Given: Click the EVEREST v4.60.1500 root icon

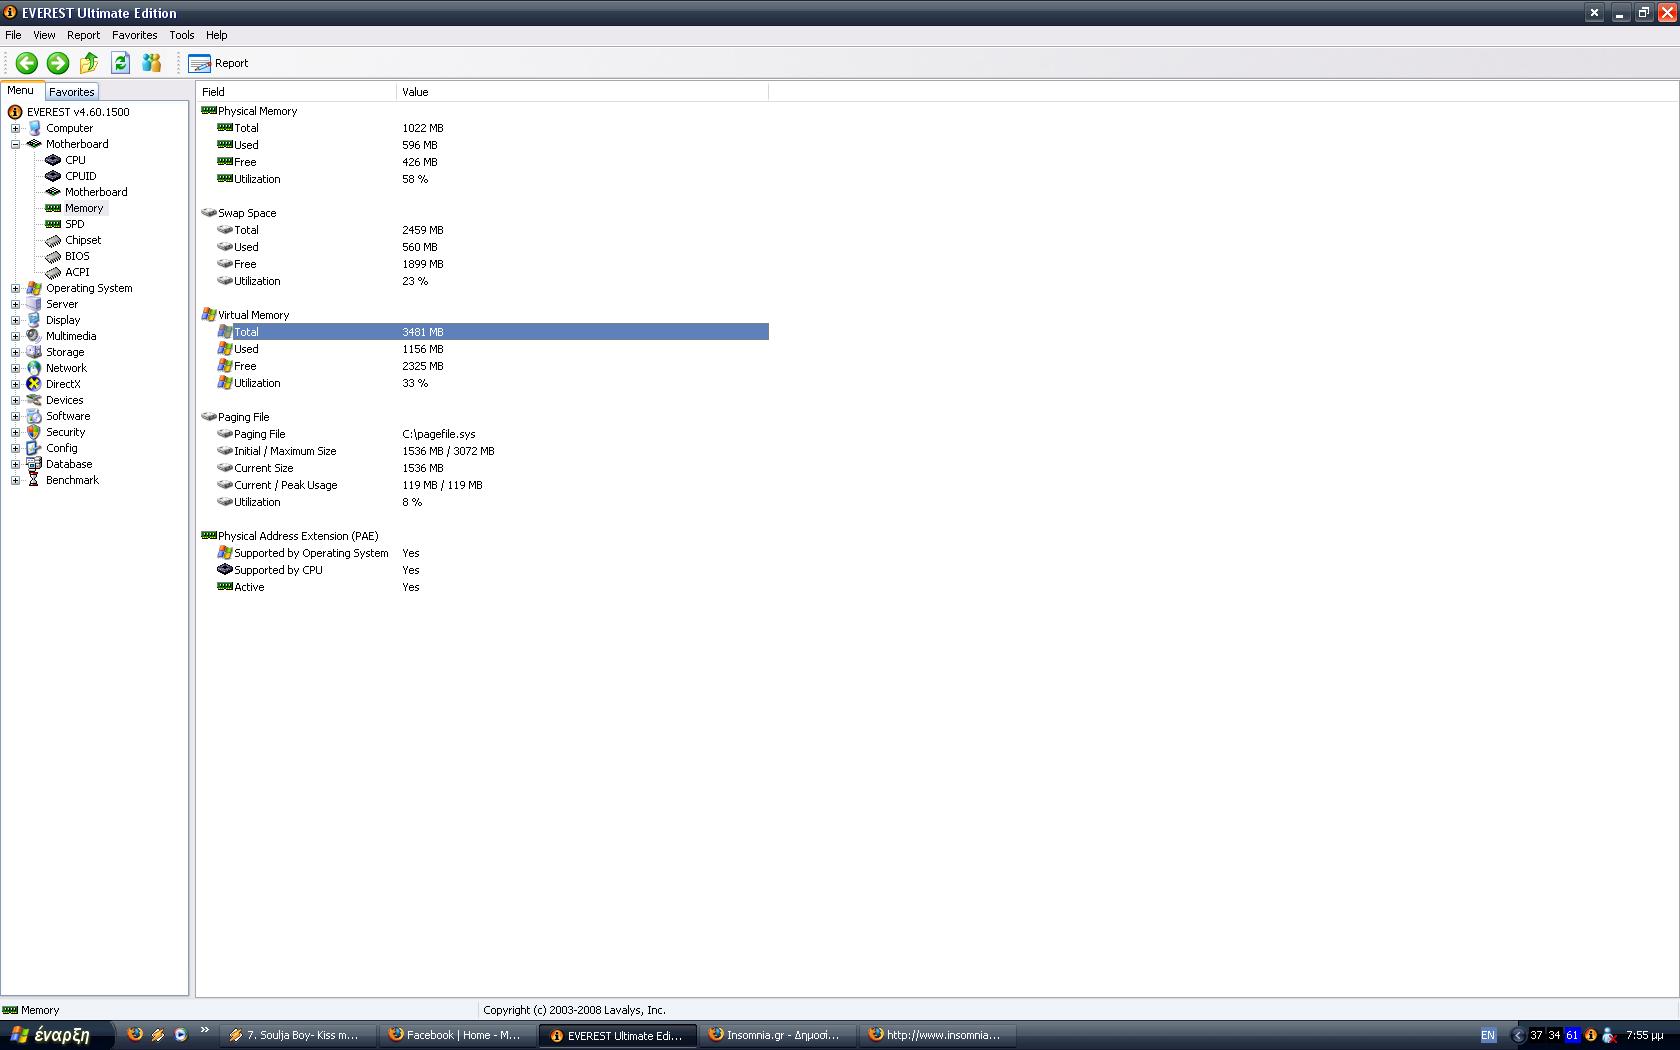Looking at the screenshot, I should point(15,112).
